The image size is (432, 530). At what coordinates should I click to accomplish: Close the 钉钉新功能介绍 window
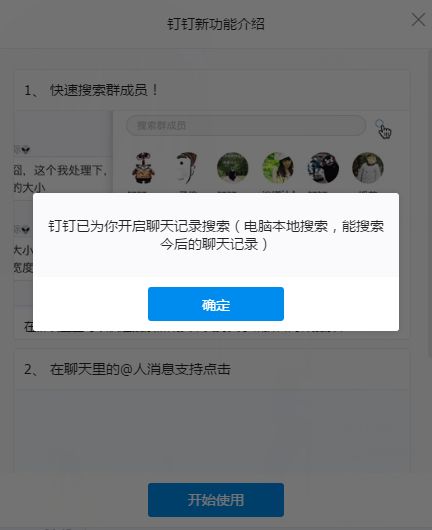418,20
